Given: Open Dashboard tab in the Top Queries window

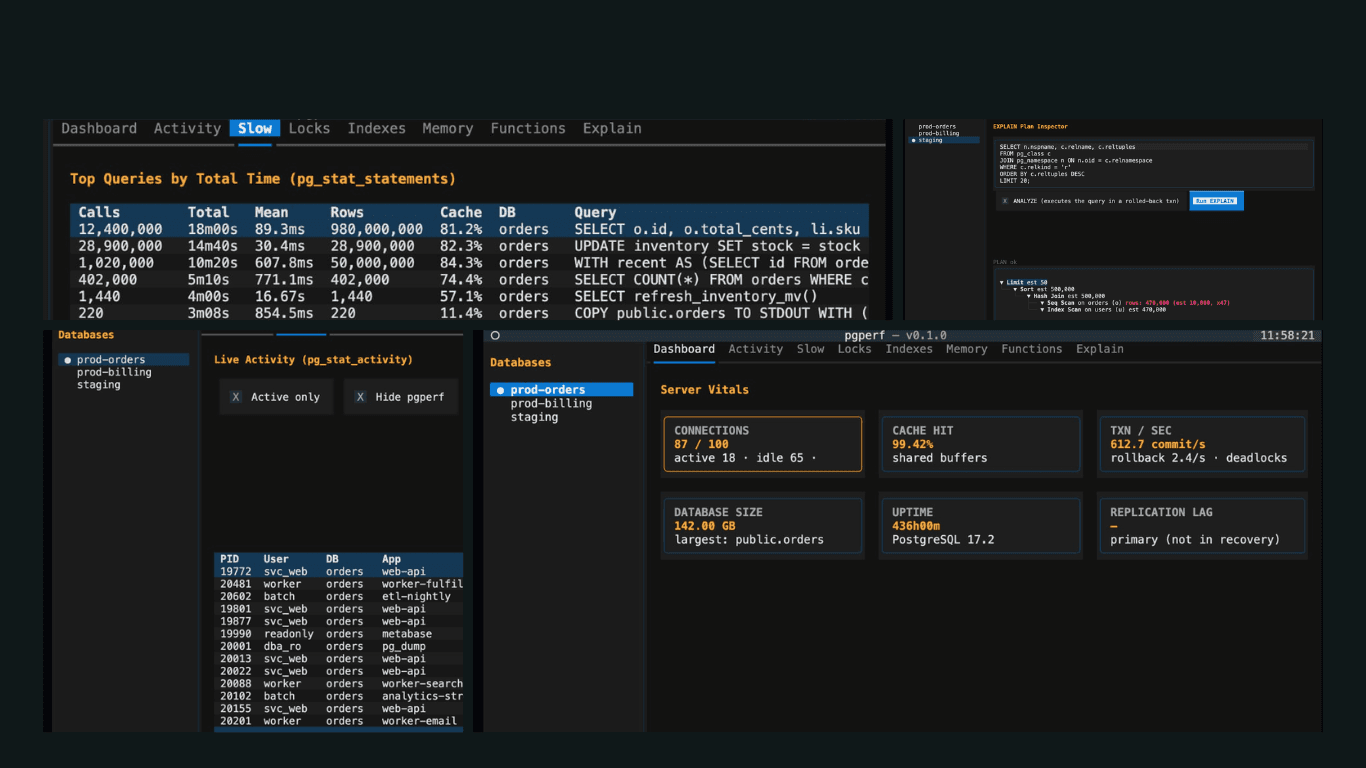Looking at the screenshot, I should [x=99, y=128].
